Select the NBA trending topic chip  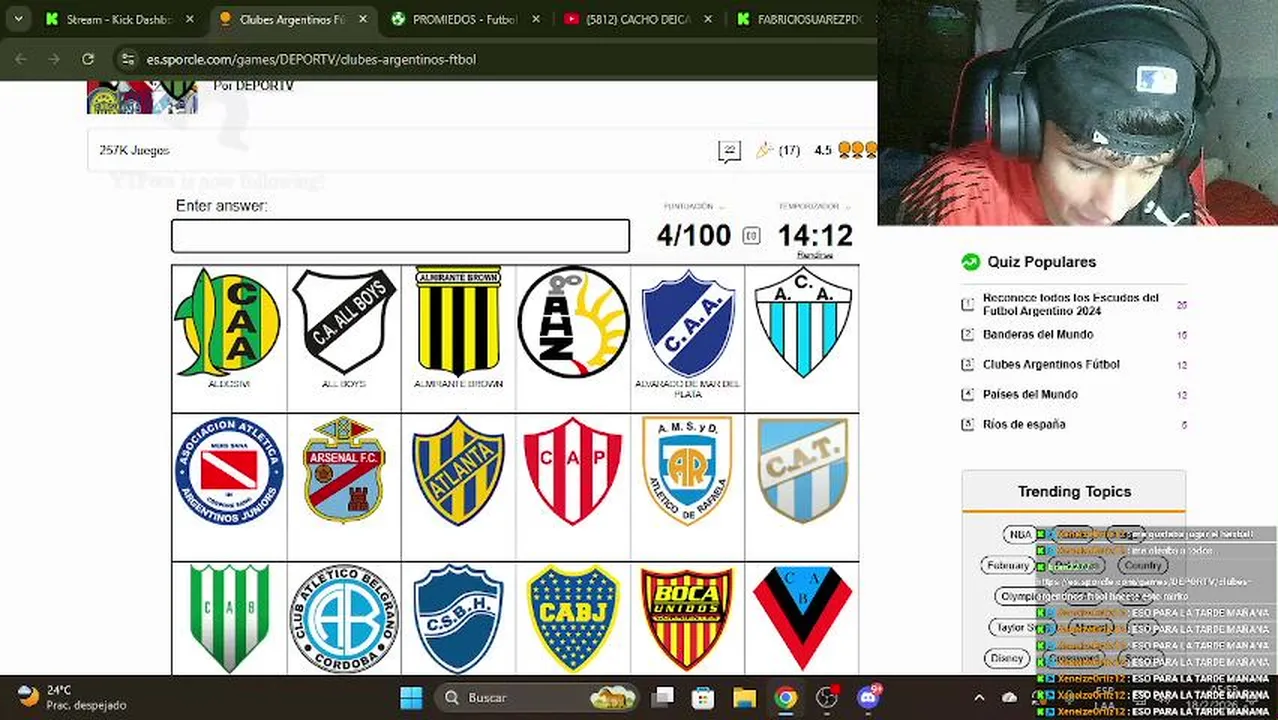(1020, 535)
